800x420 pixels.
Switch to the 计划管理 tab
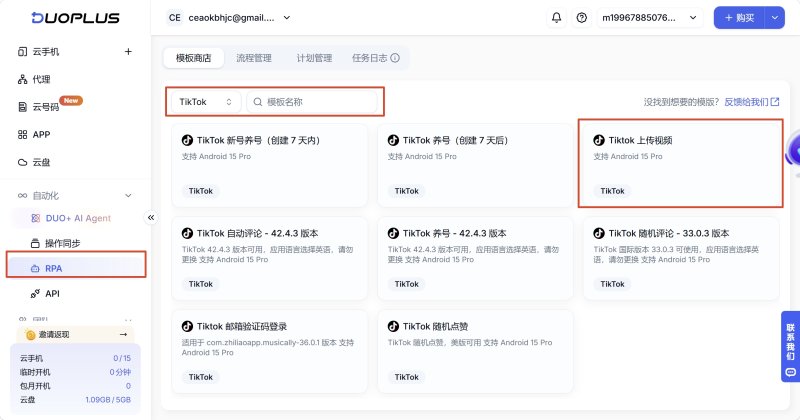click(x=314, y=58)
